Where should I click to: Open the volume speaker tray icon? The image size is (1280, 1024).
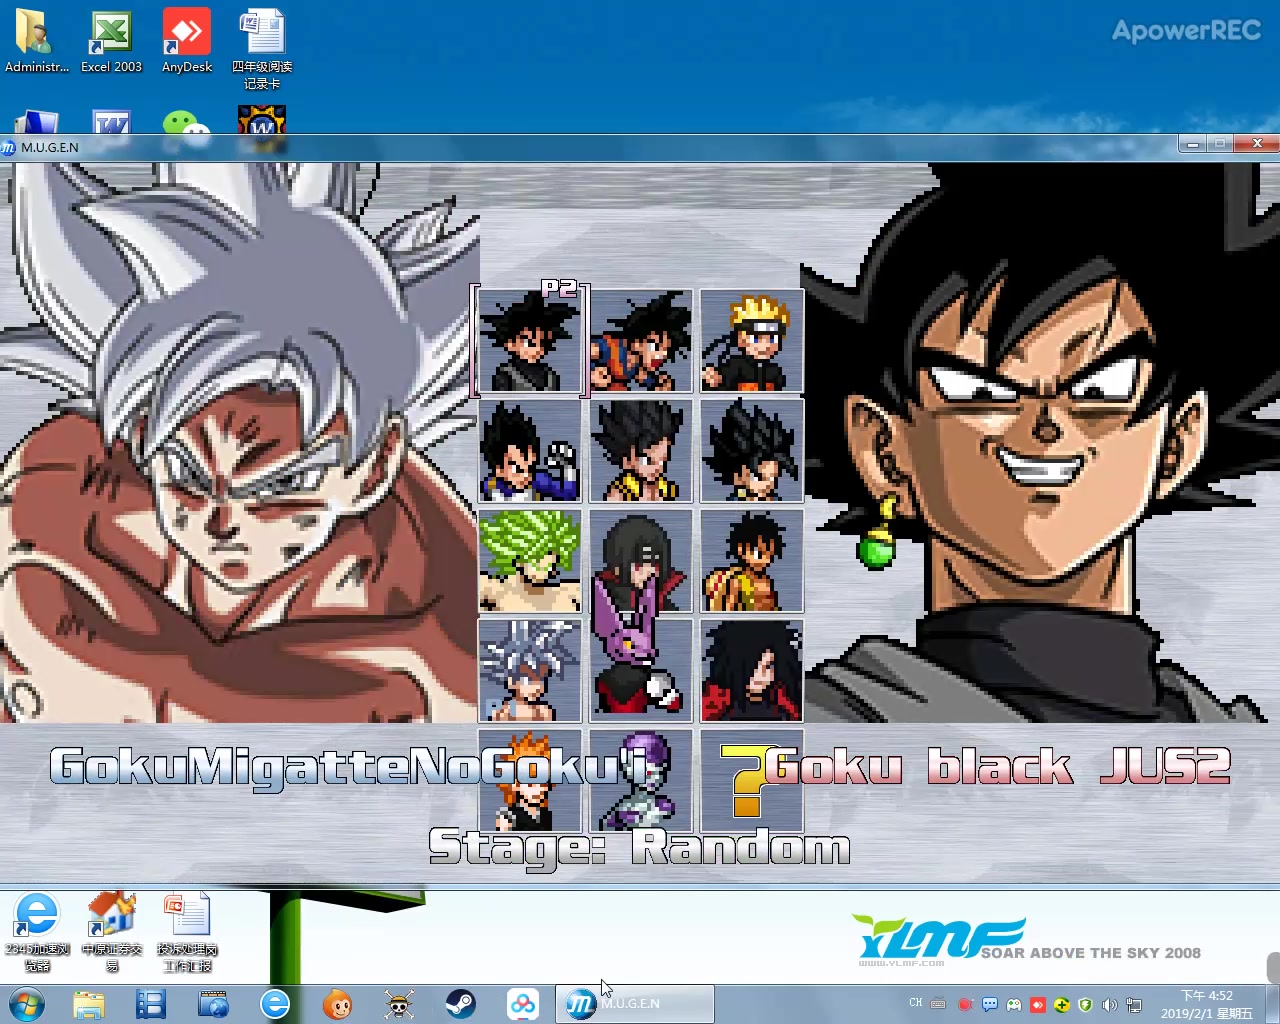(x=1110, y=1004)
